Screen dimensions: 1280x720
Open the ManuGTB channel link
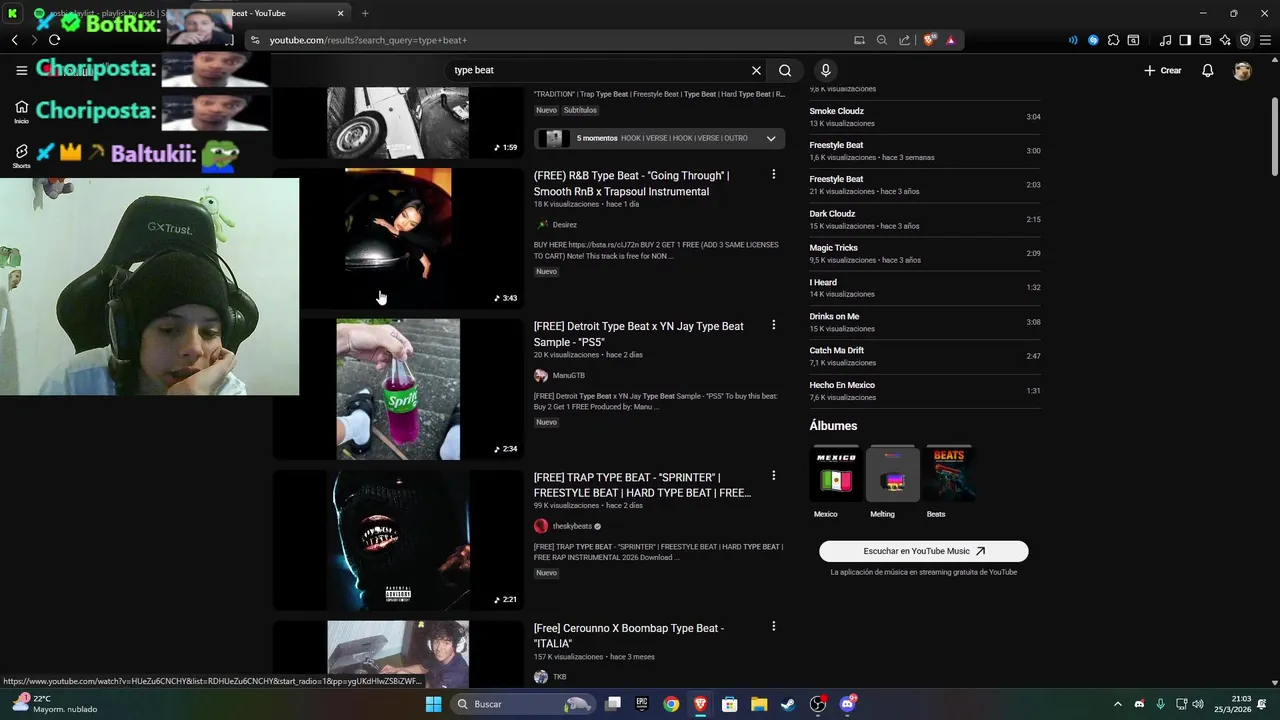(x=569, y=376)
